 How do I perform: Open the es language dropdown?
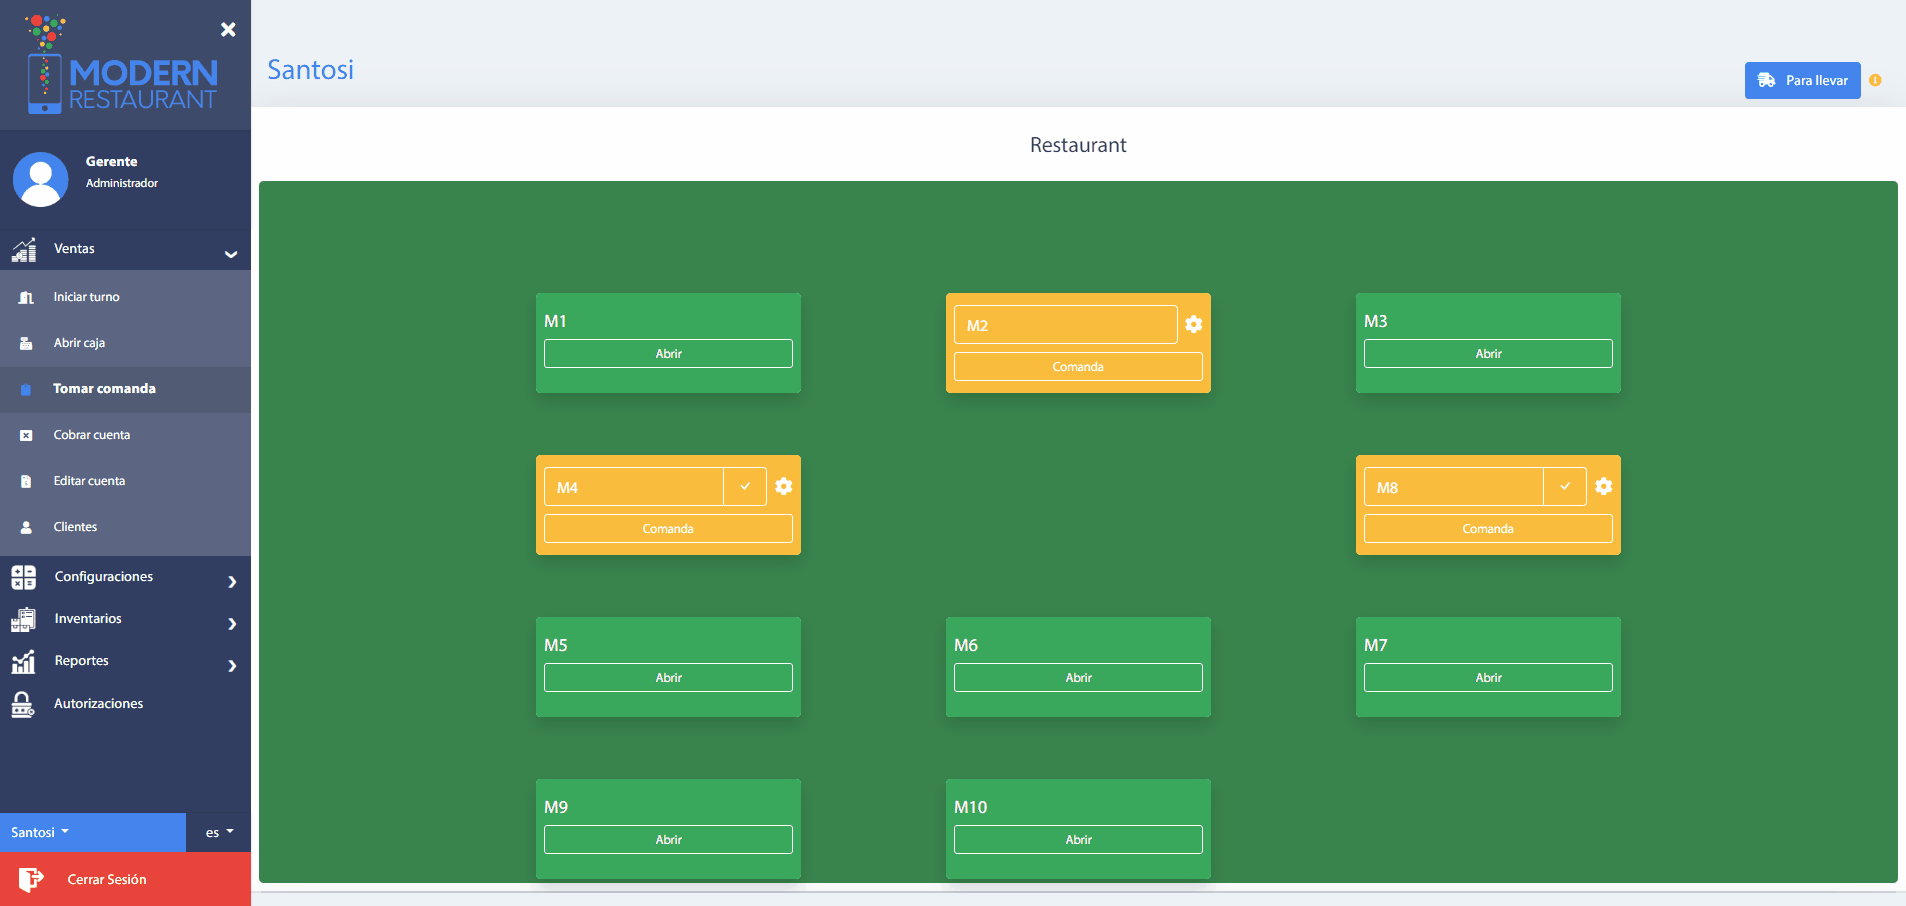(219, 832)
